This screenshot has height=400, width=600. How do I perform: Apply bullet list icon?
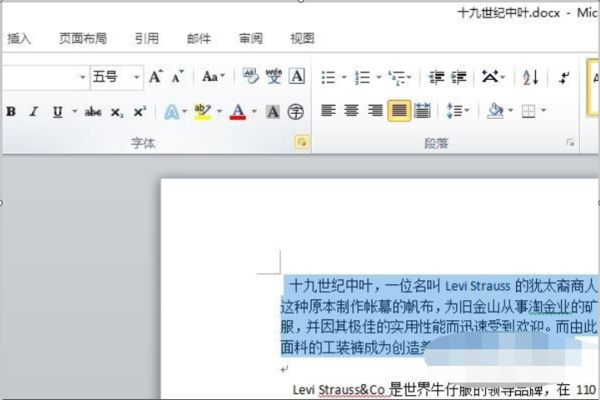(328, 77)
